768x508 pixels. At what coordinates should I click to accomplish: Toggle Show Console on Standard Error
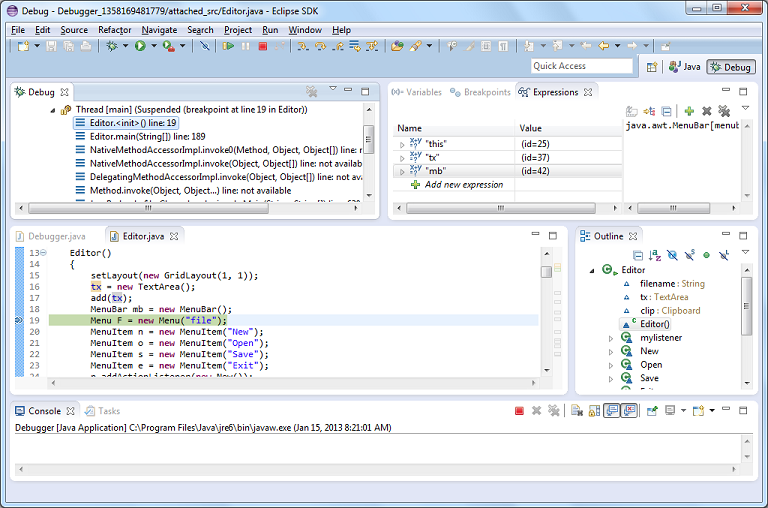coord(629,411)
